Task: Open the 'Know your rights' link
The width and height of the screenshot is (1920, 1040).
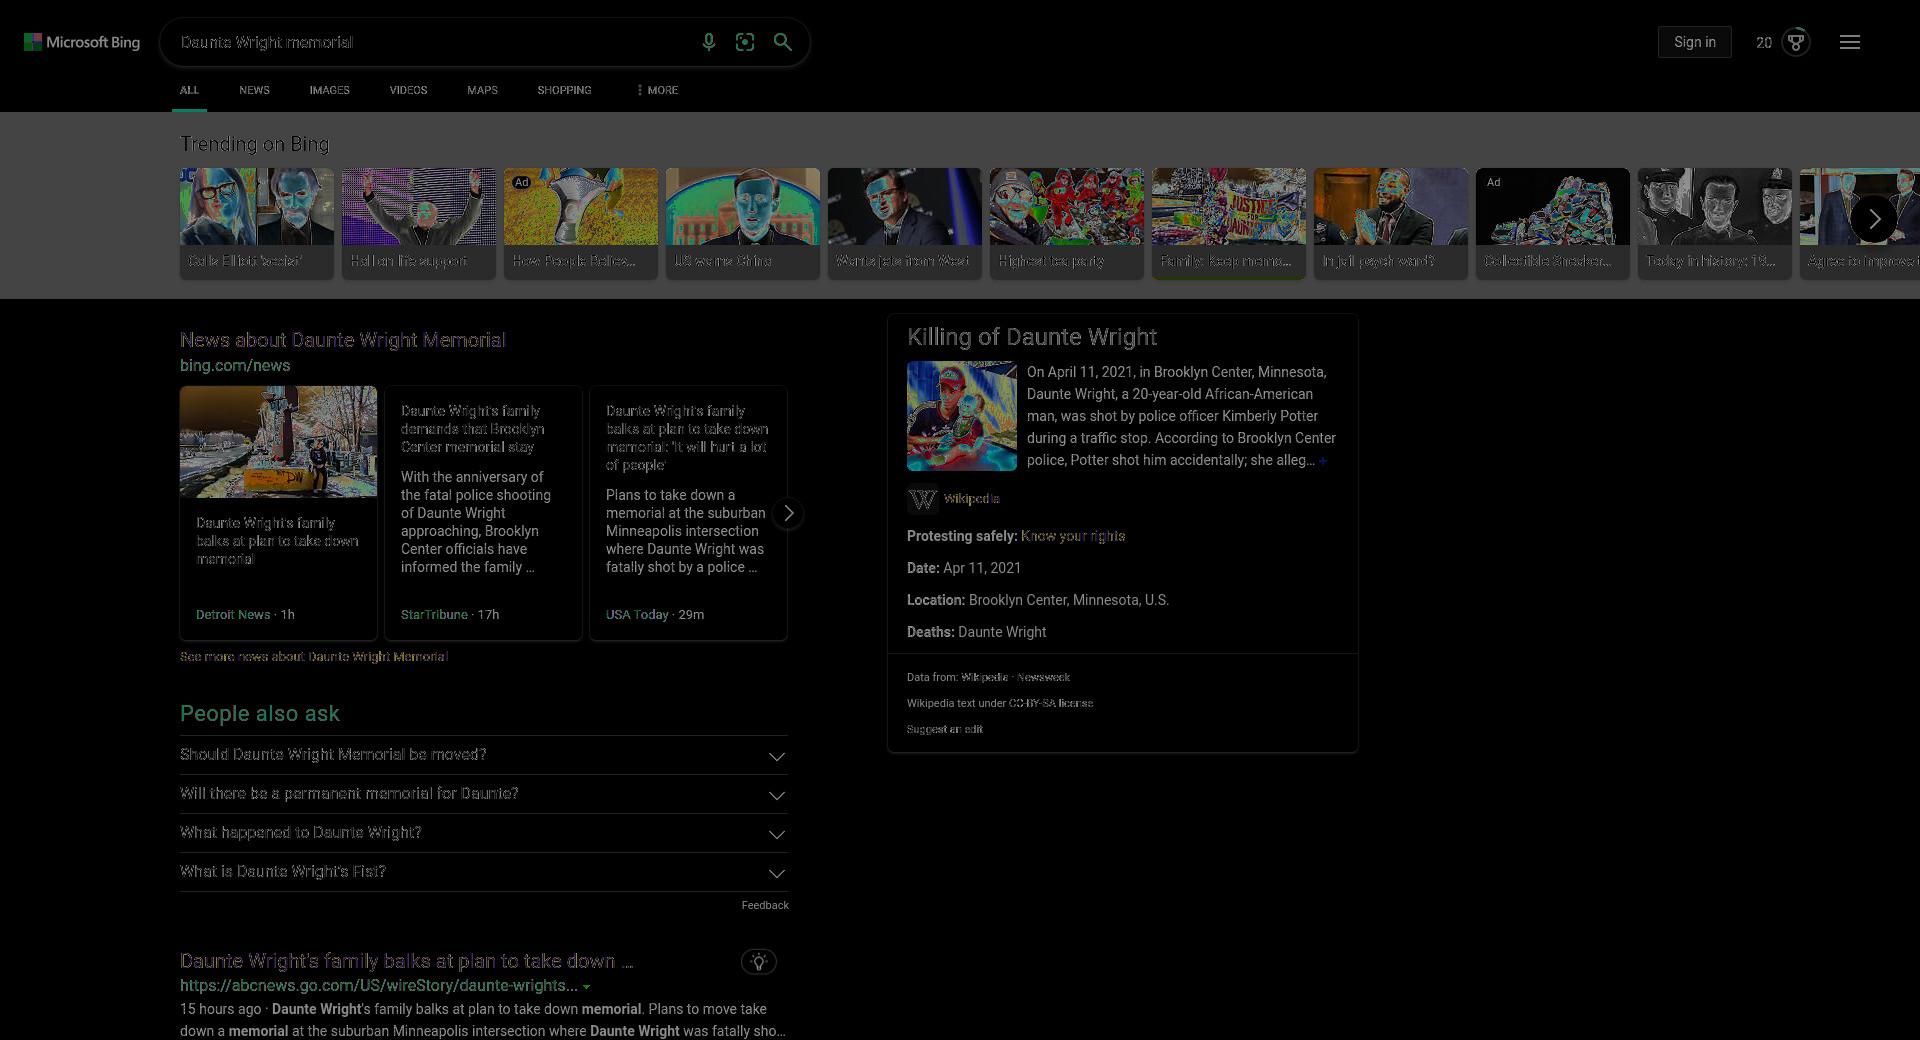Action: [x=1073, y=536]
